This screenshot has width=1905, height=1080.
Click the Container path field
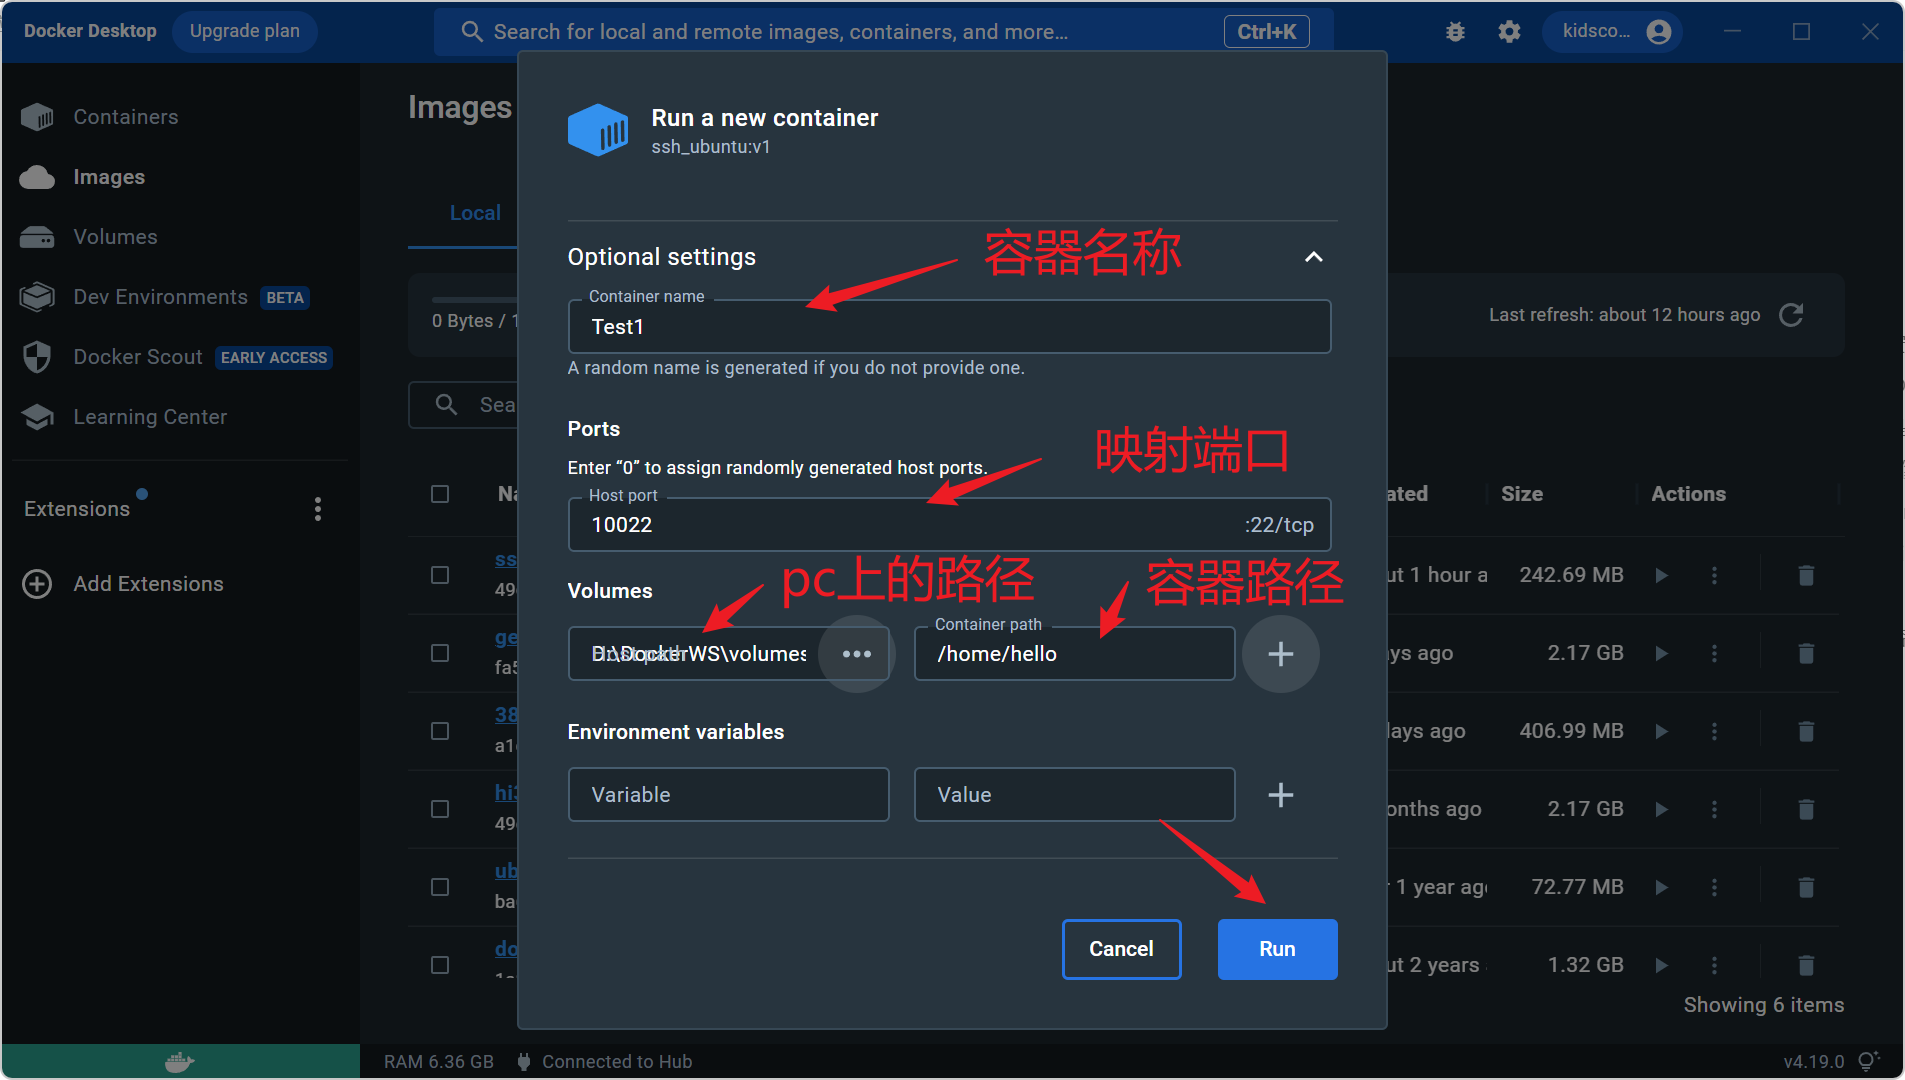click(1074, 654)
